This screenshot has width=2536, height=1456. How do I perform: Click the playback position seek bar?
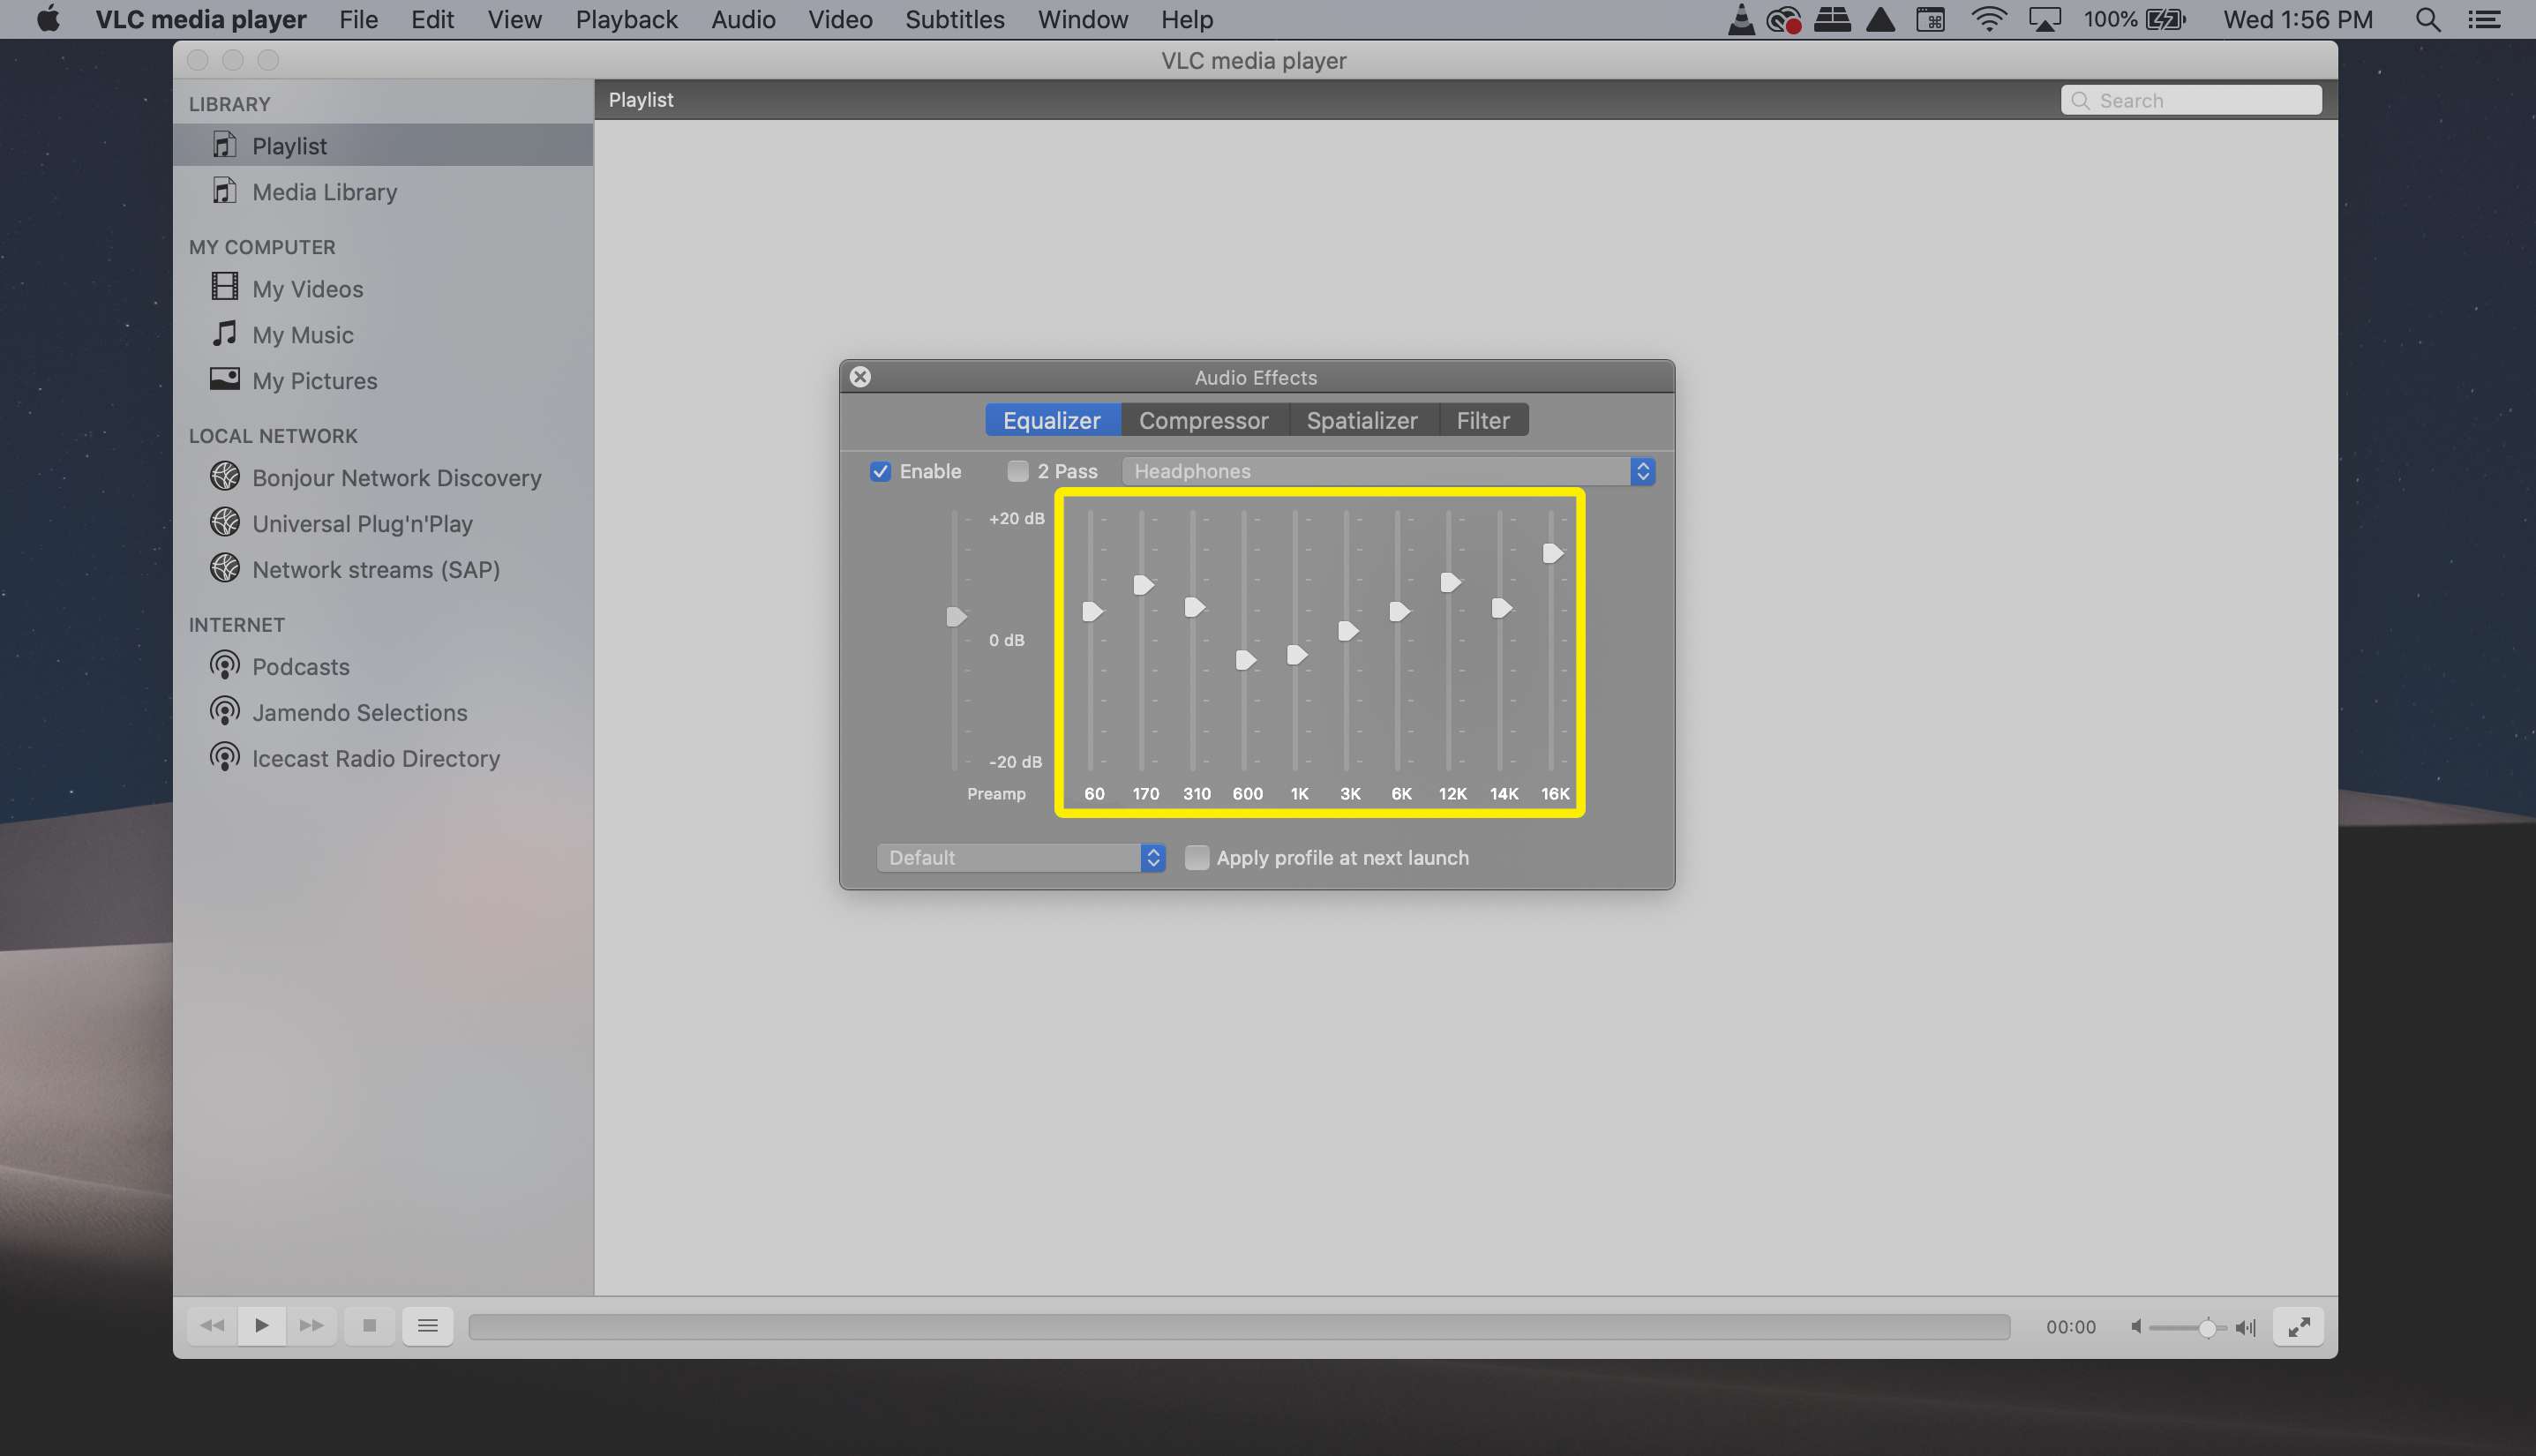[1239, 1326]
